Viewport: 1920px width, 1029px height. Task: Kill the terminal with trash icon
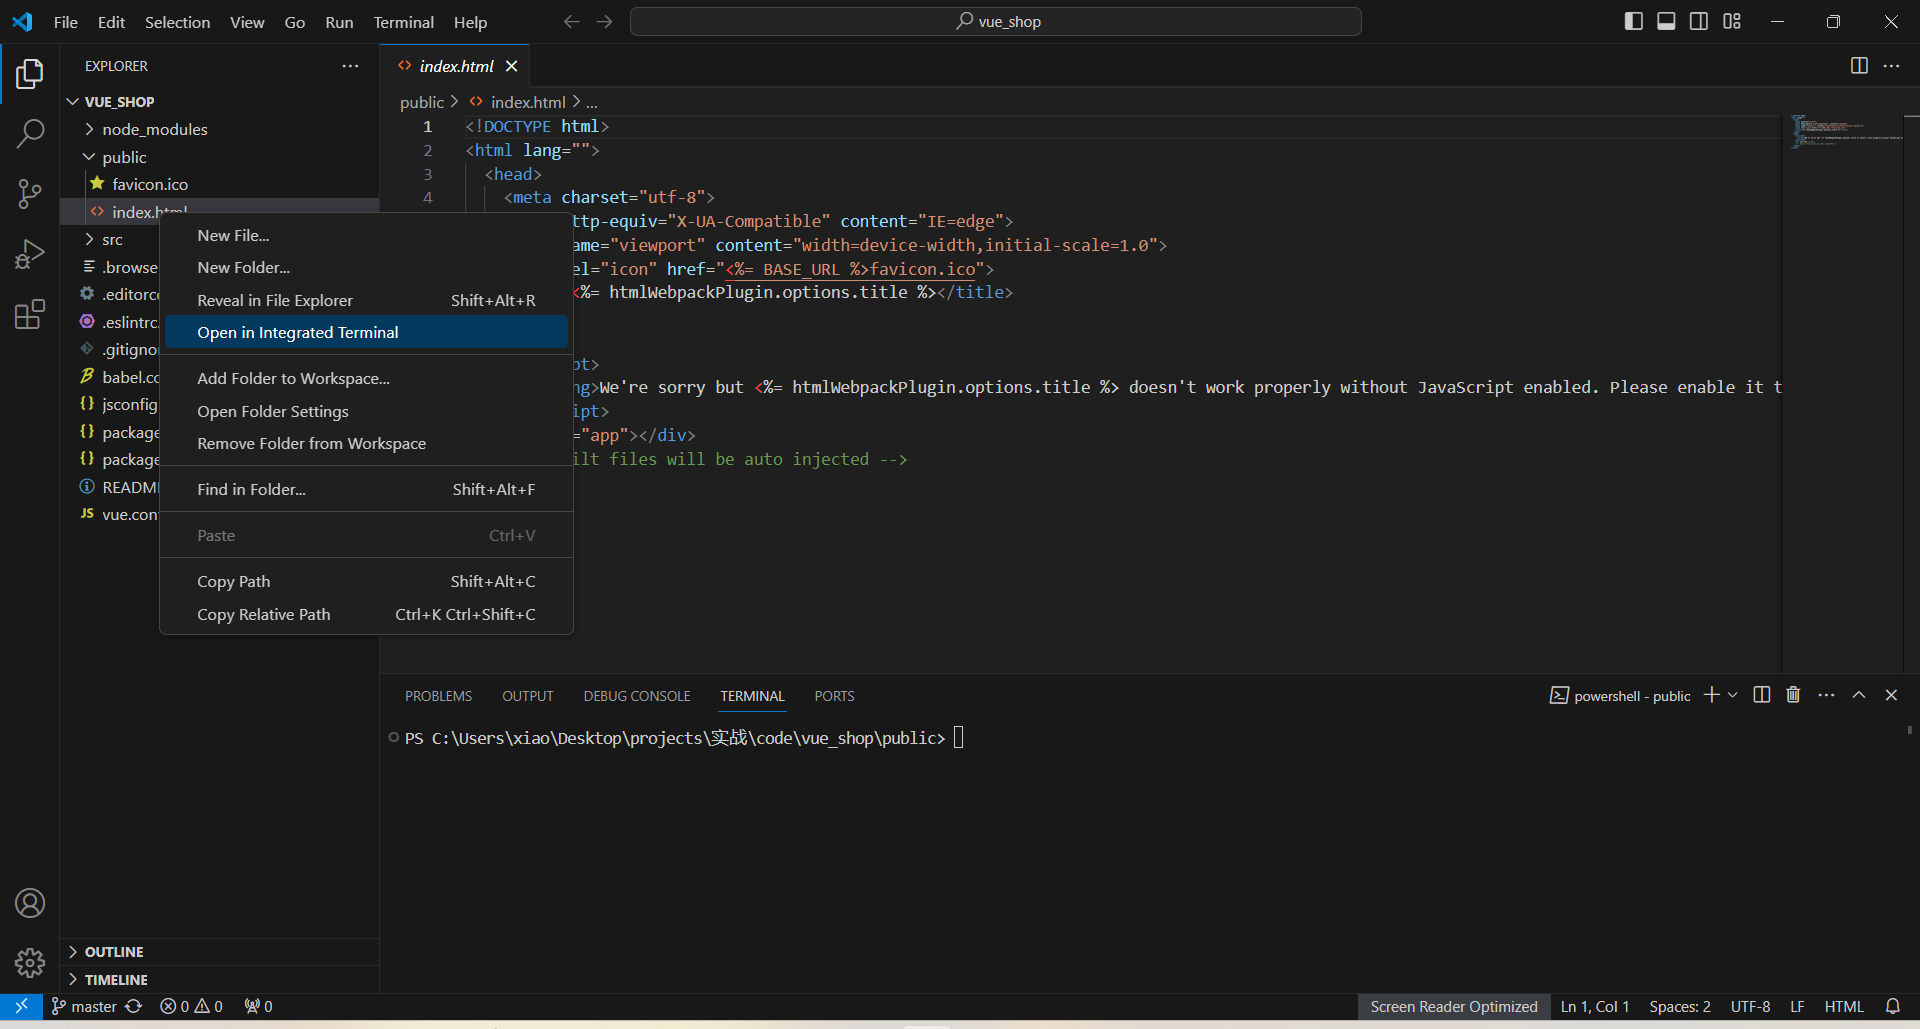tap(1793, 695)
